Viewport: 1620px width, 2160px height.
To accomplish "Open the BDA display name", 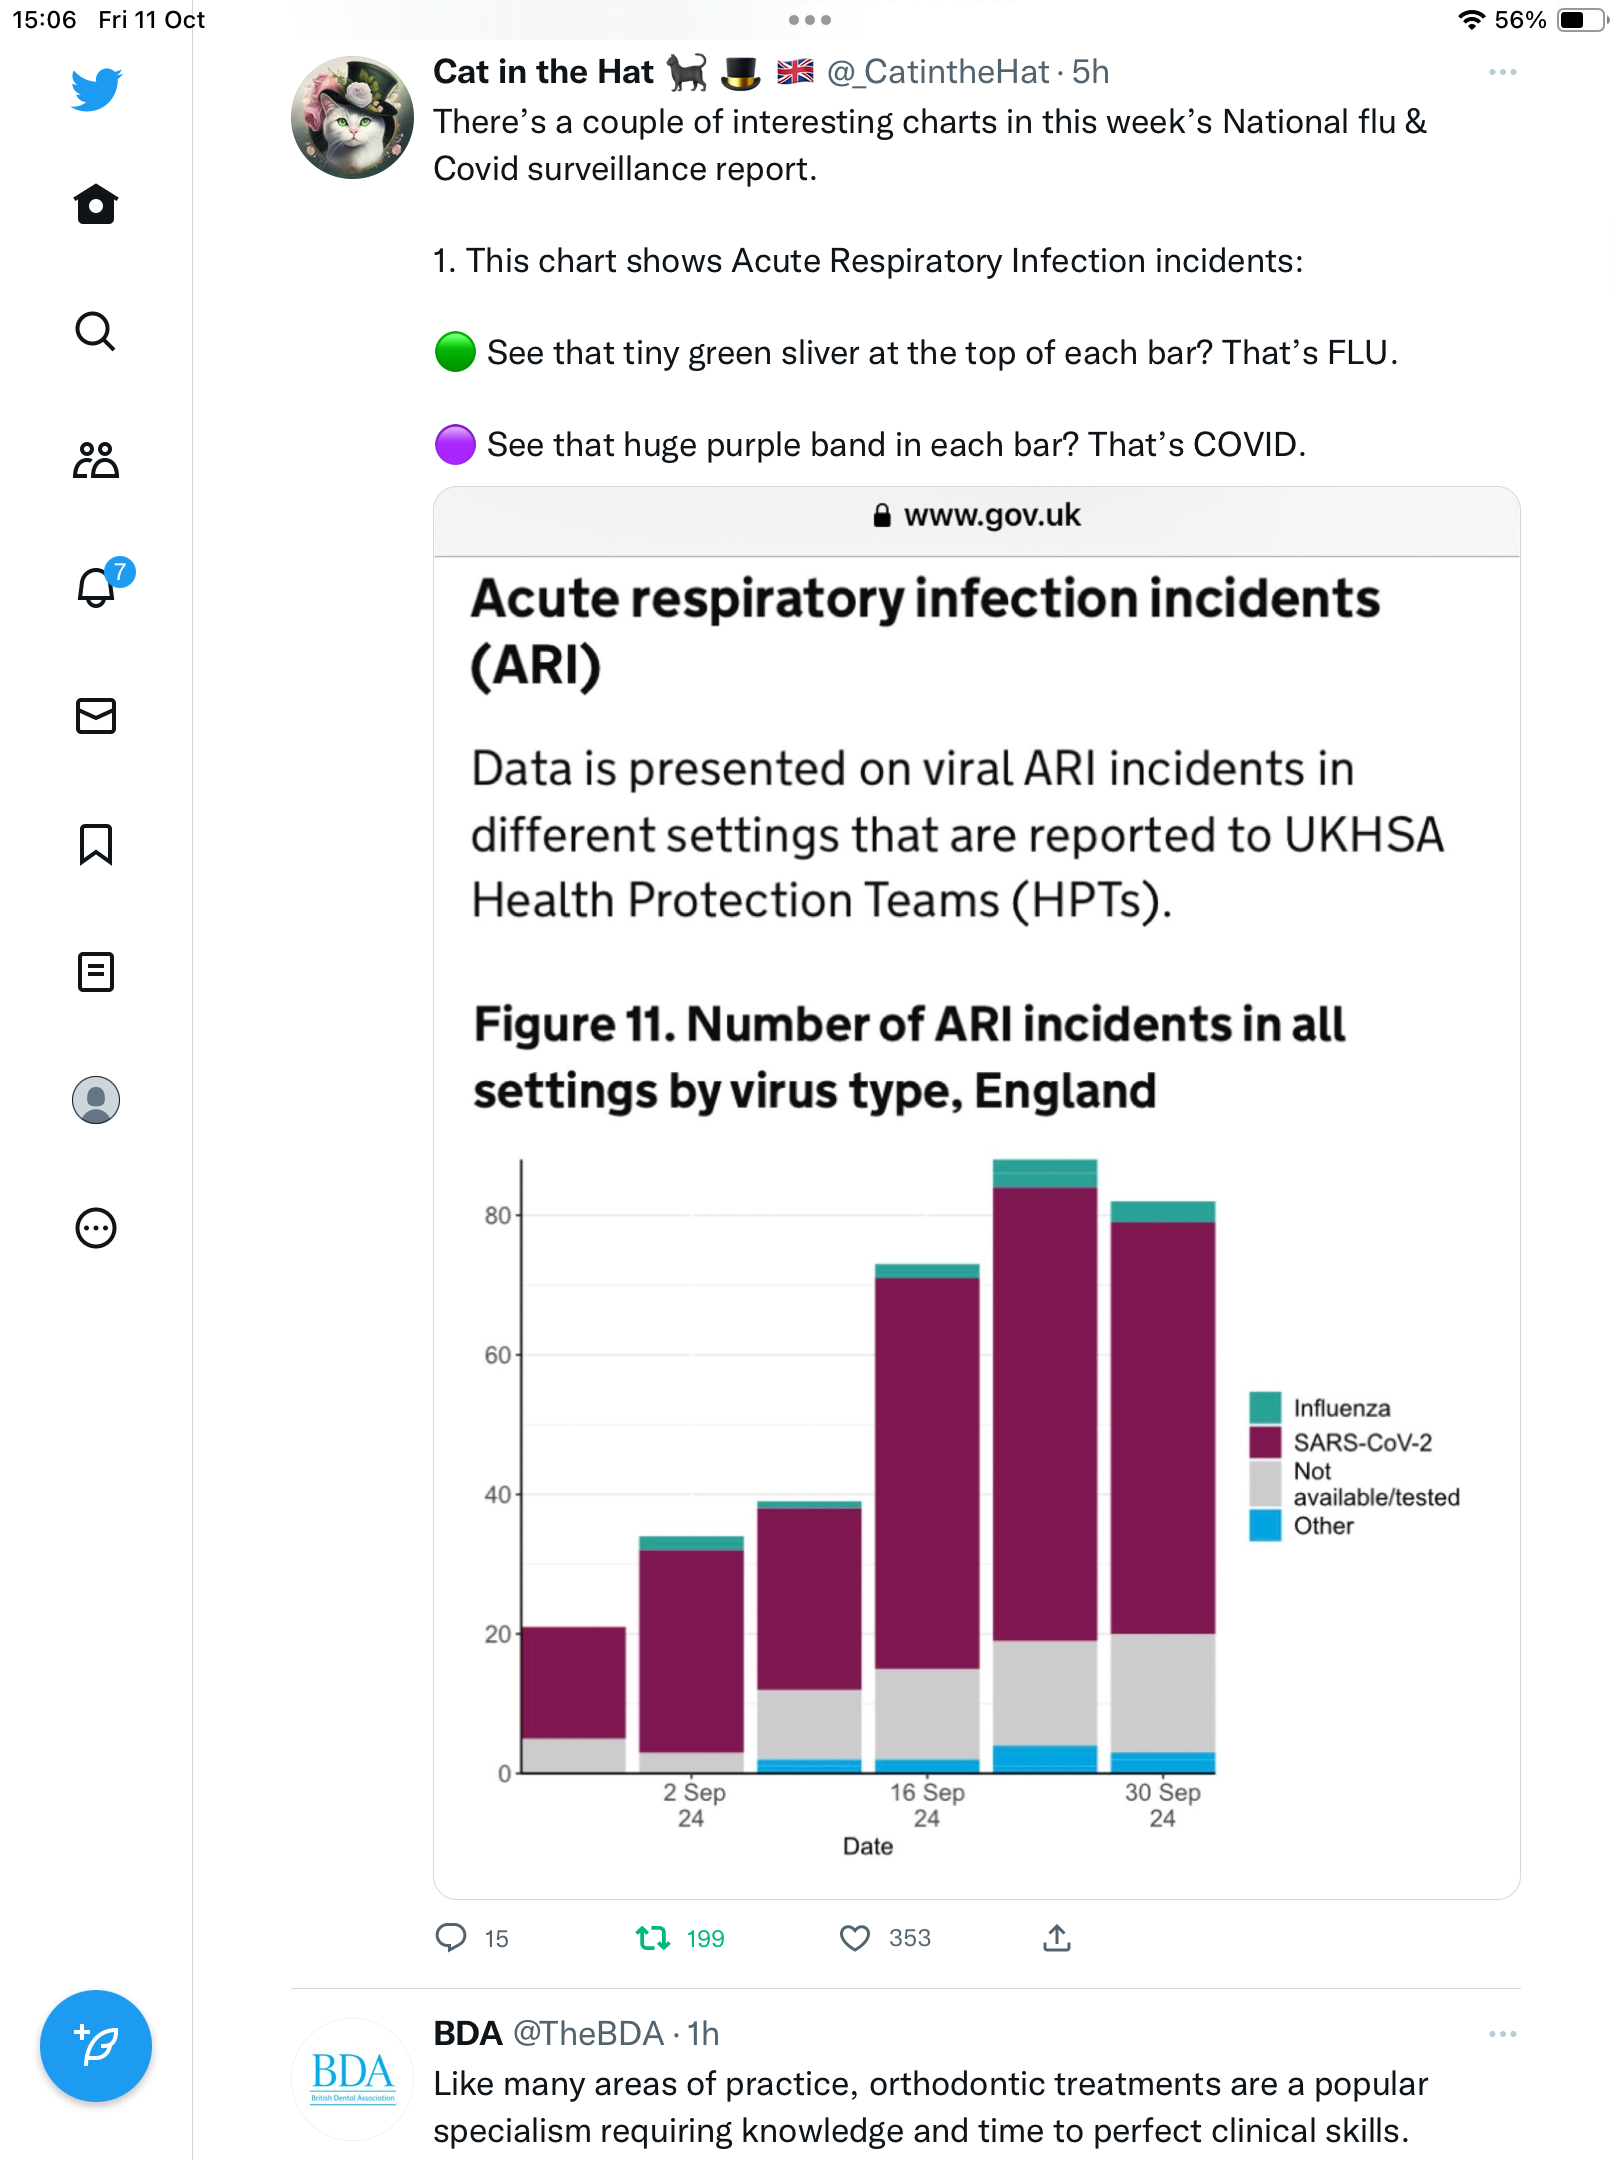I will tap(467, 2034).
